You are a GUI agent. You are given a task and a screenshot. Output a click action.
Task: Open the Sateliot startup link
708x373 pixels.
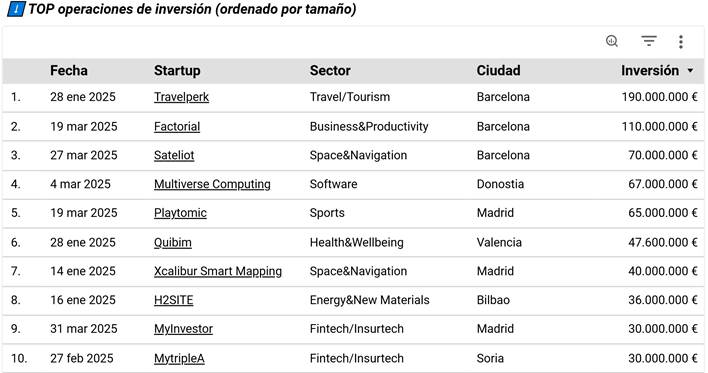(x=174, y=155)
